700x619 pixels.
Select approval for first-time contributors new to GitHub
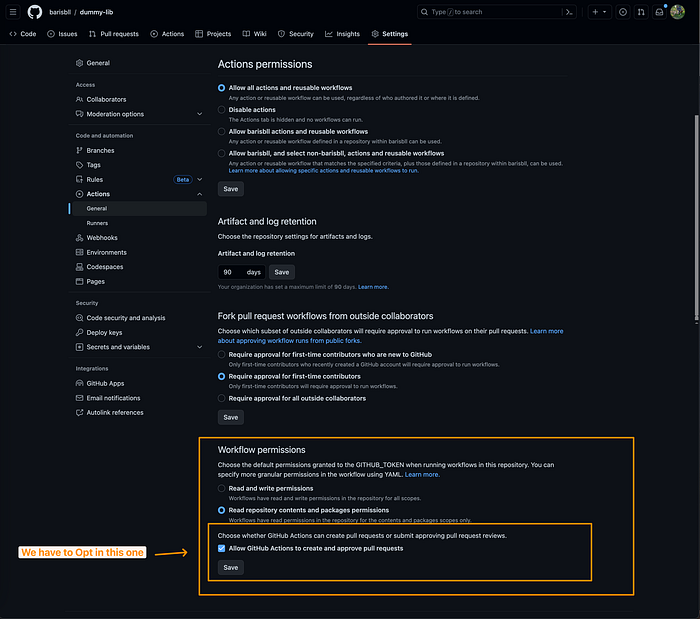pos(221,355)
